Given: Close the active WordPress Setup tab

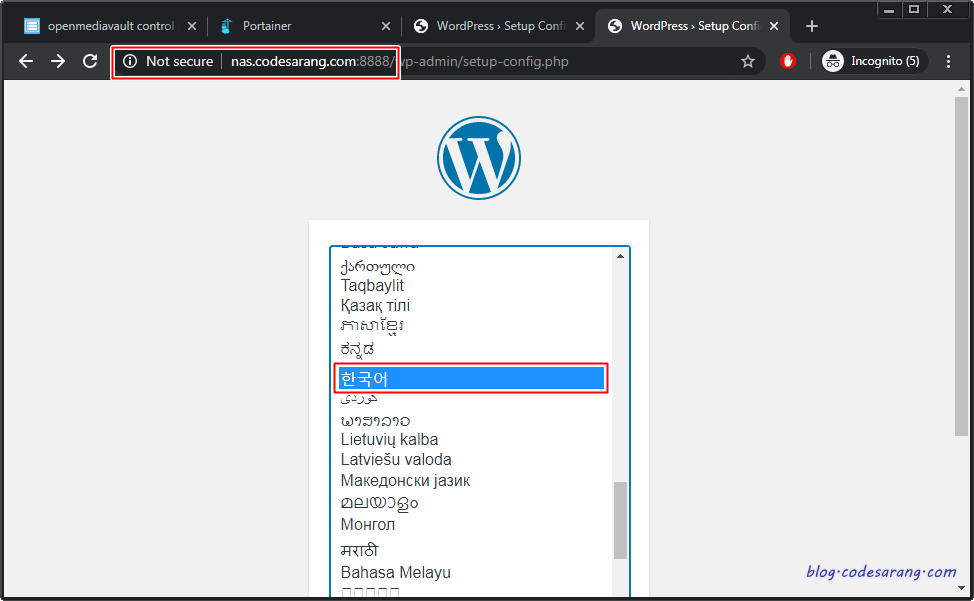Looking at the screenshot, I should coord(774,26).
